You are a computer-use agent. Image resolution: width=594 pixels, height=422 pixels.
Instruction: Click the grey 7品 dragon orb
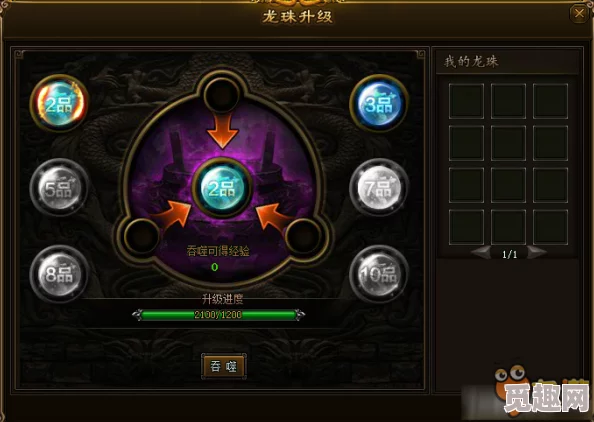[x=379, y=188]
